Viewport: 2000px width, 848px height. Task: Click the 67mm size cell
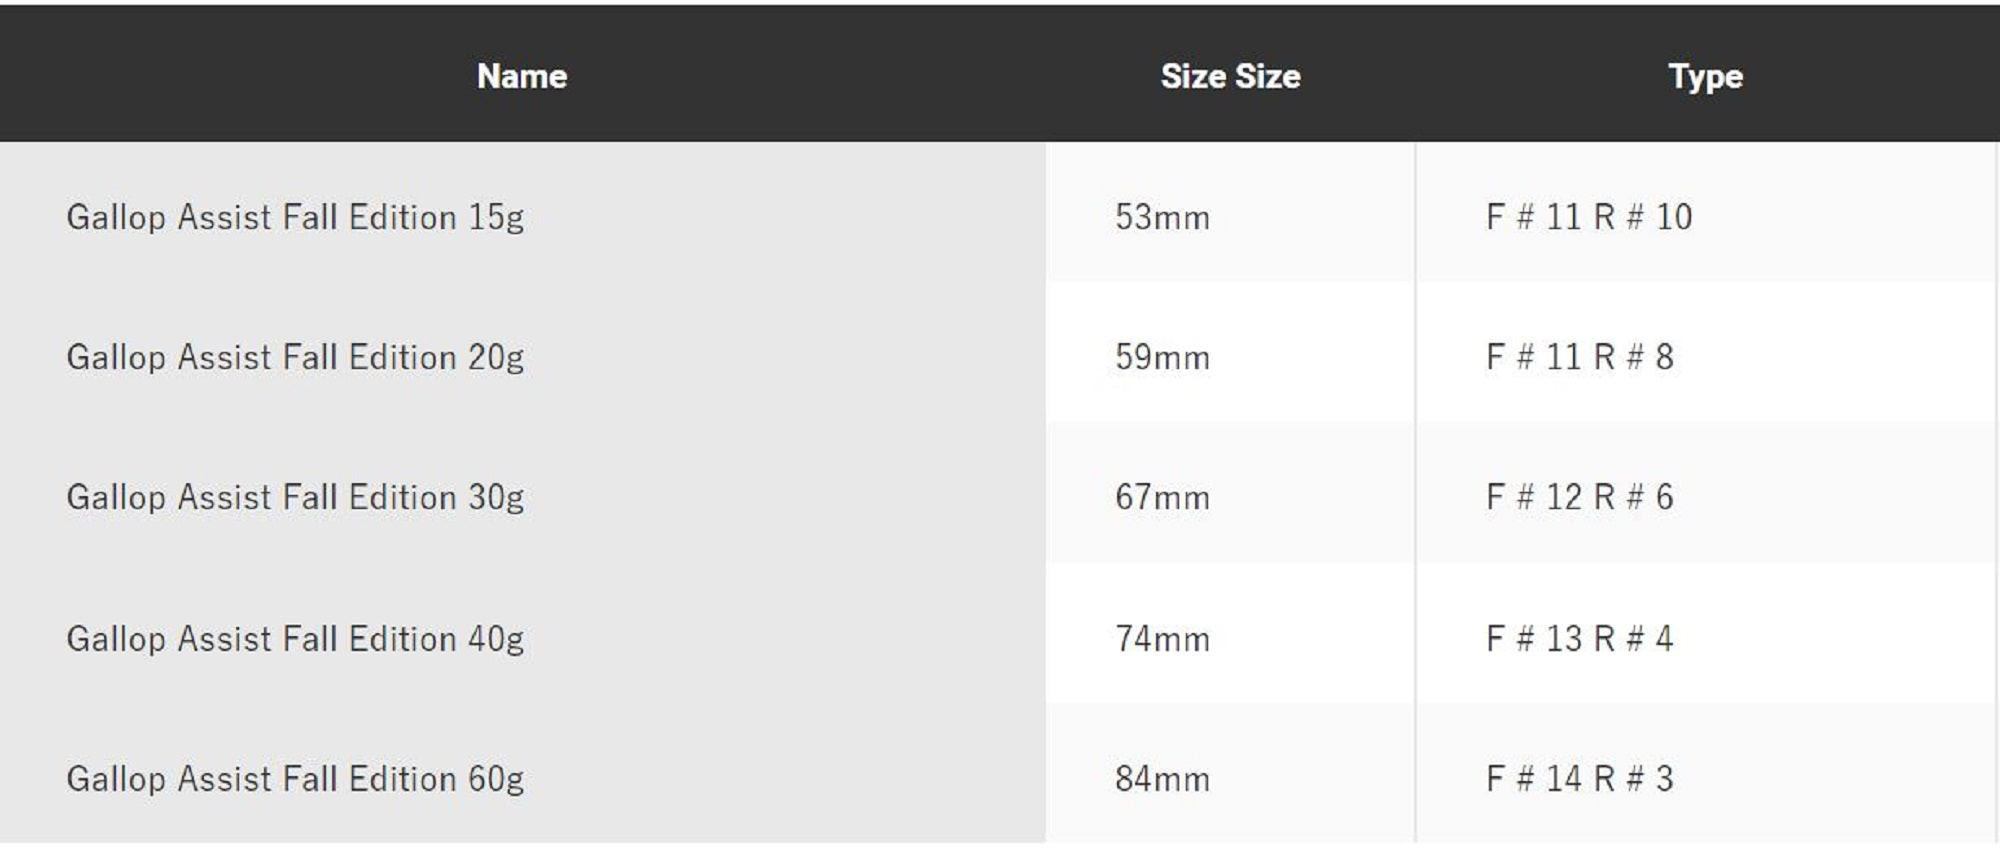point(1162,497)
